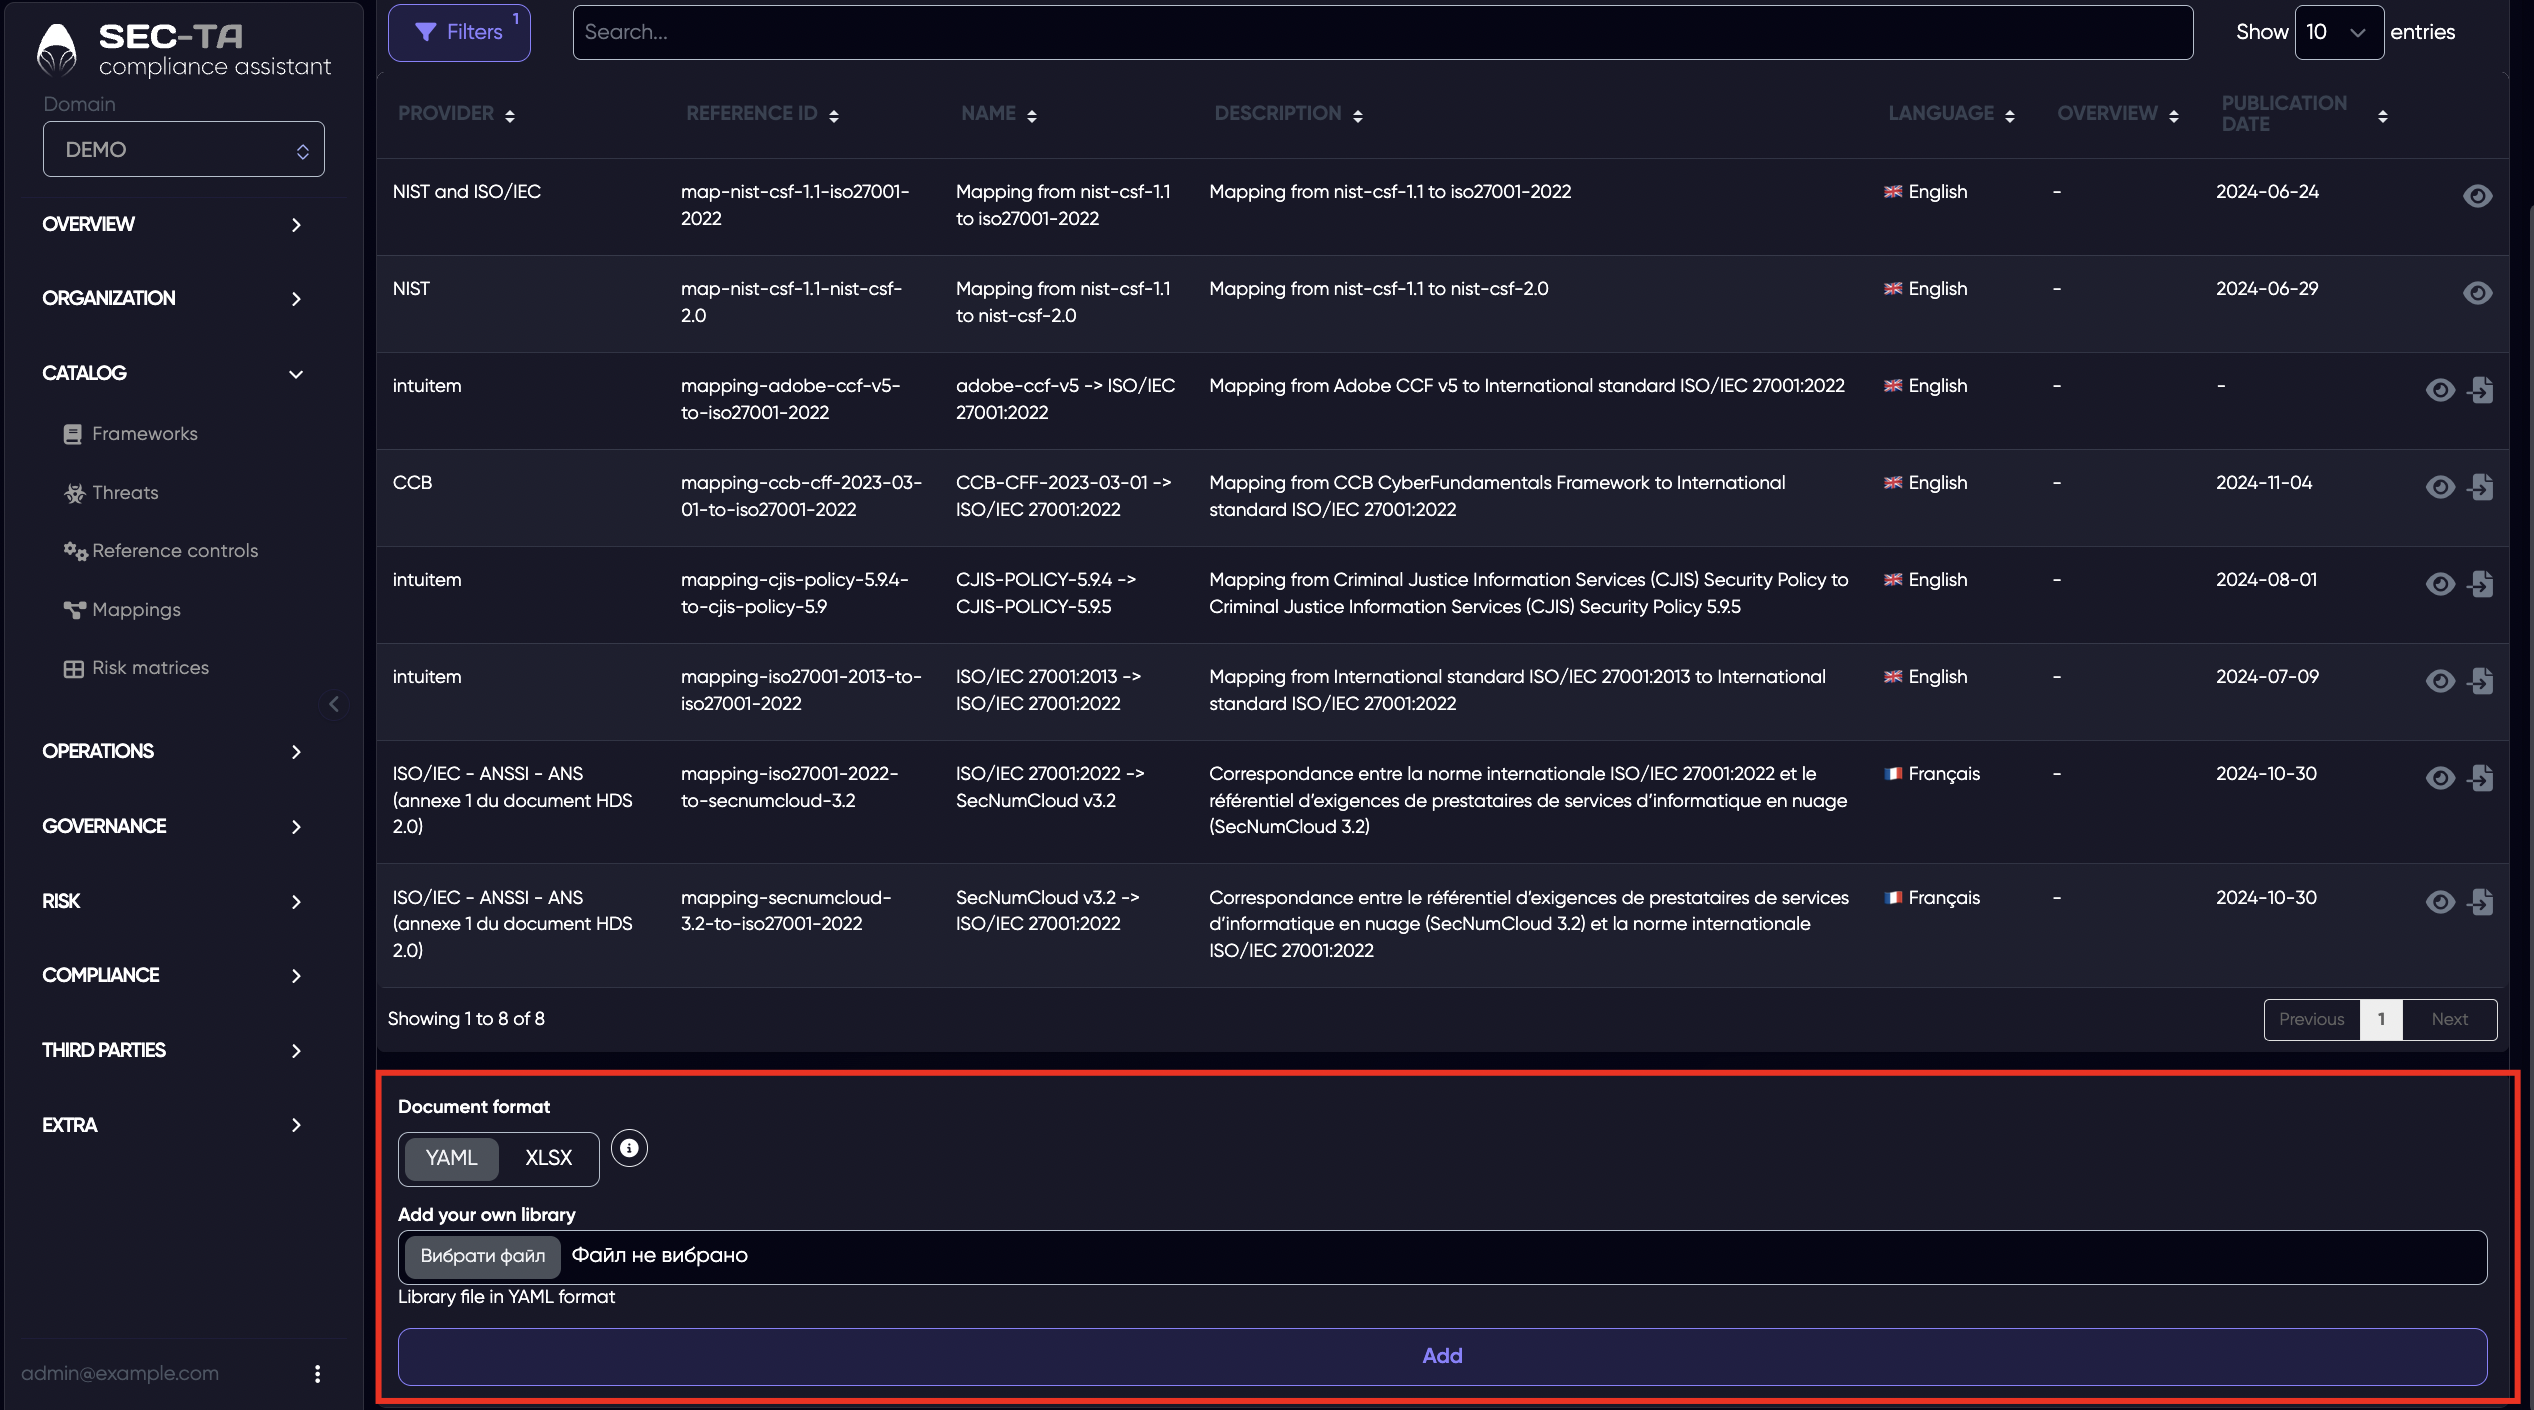
Task: Click the Add library button
Action: (1442, 1356)
